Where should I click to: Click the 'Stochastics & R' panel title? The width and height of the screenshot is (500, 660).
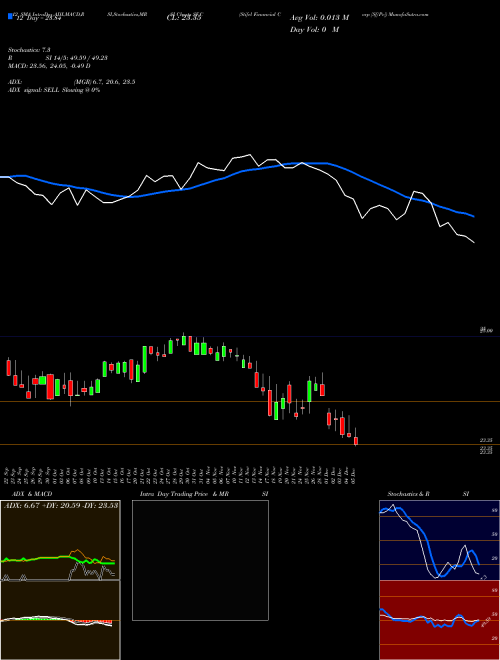click(x=408, y=494)
